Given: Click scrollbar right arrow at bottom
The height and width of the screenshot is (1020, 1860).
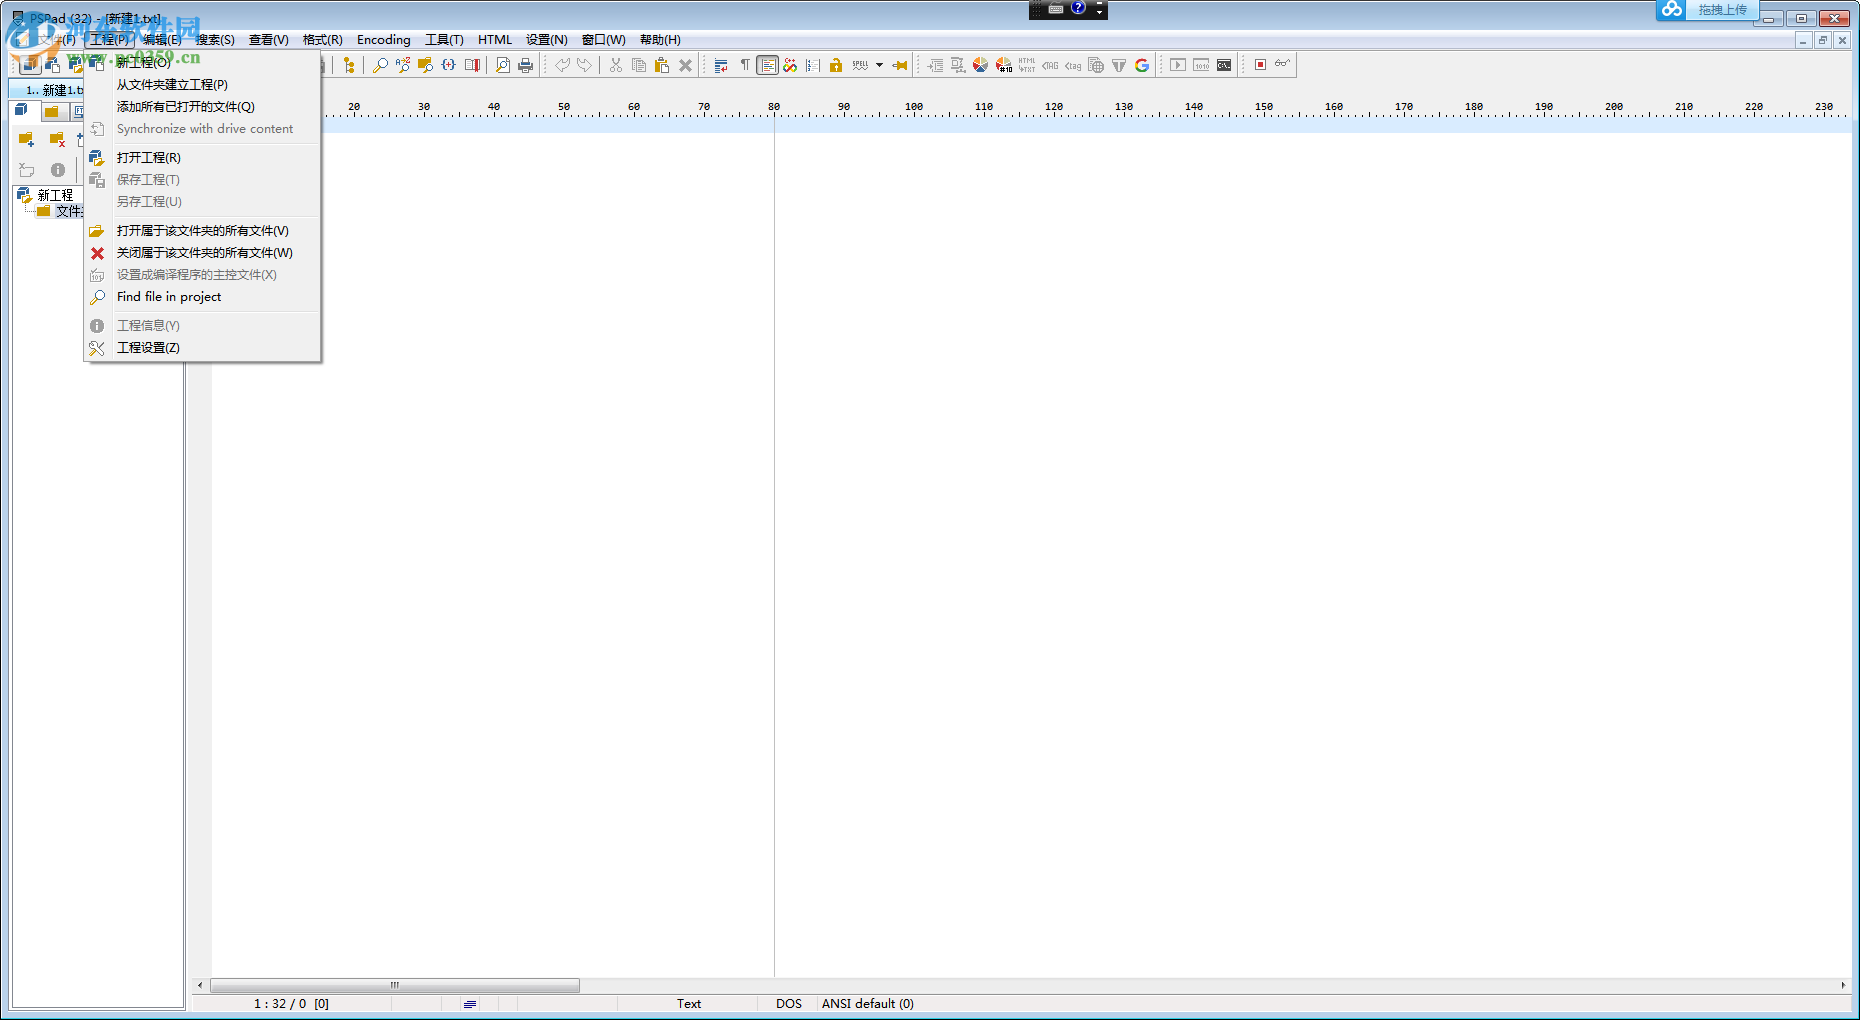Looking at the screenshot, I should tap(1843, 985).
